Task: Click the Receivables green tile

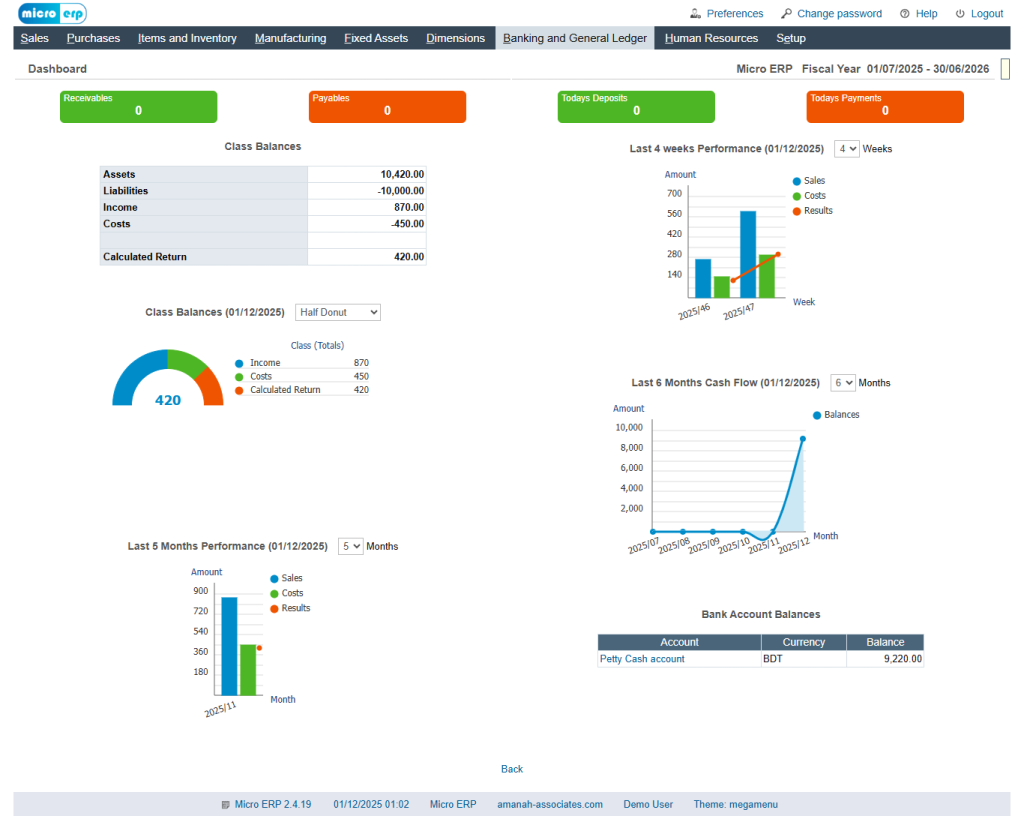Action: [138, 106]
